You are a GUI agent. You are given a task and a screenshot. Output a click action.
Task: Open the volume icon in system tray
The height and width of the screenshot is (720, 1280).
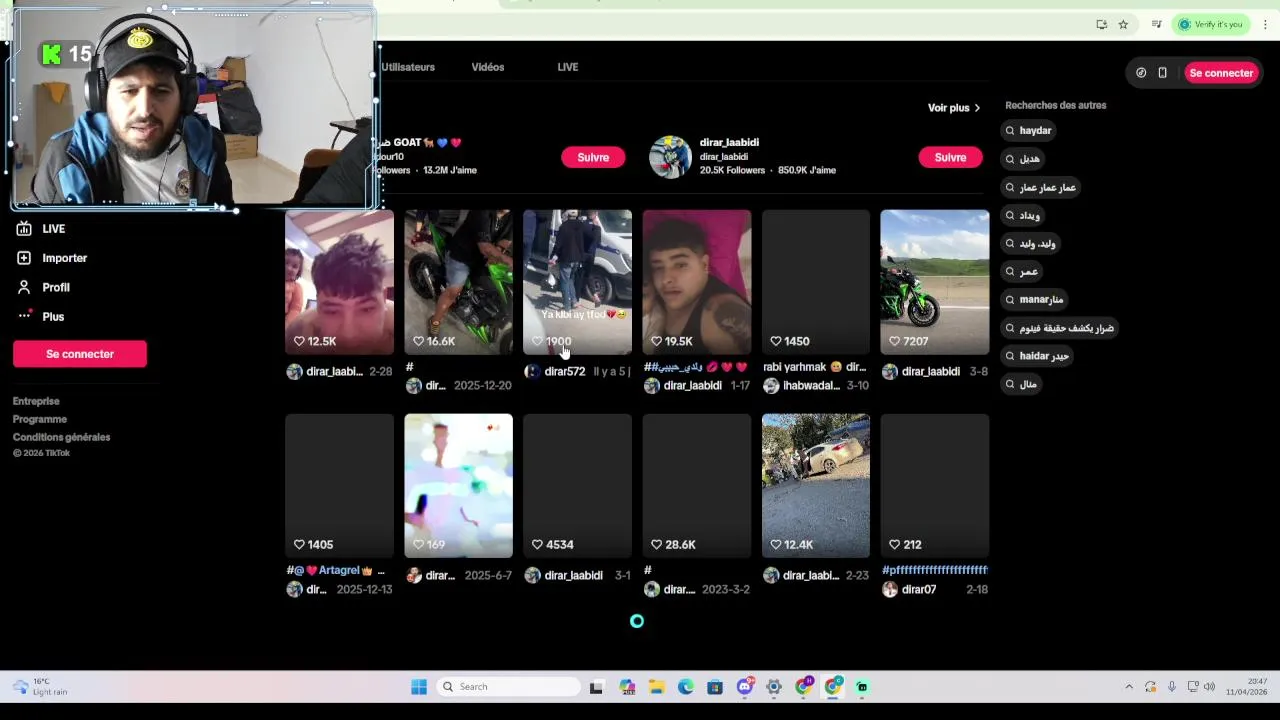[1209, 687]
